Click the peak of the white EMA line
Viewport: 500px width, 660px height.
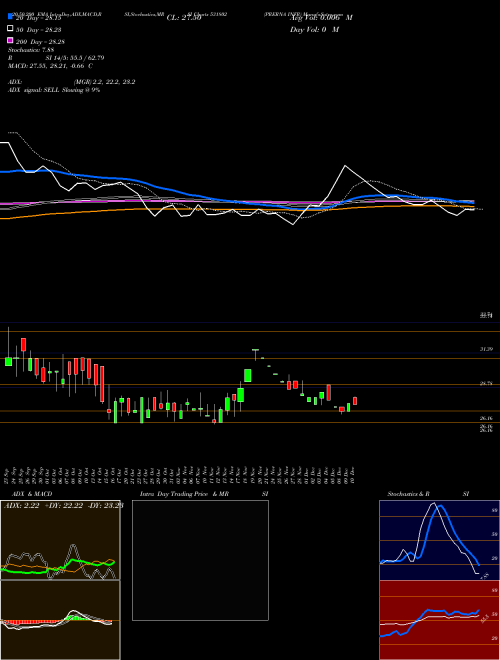pos(345,165)
